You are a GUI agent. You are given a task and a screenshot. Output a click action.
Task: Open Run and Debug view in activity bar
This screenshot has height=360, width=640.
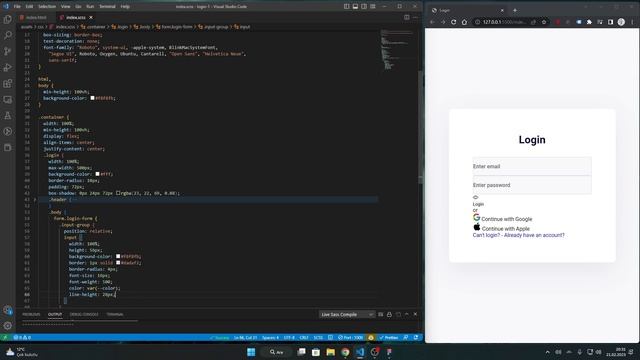point(7,67)
